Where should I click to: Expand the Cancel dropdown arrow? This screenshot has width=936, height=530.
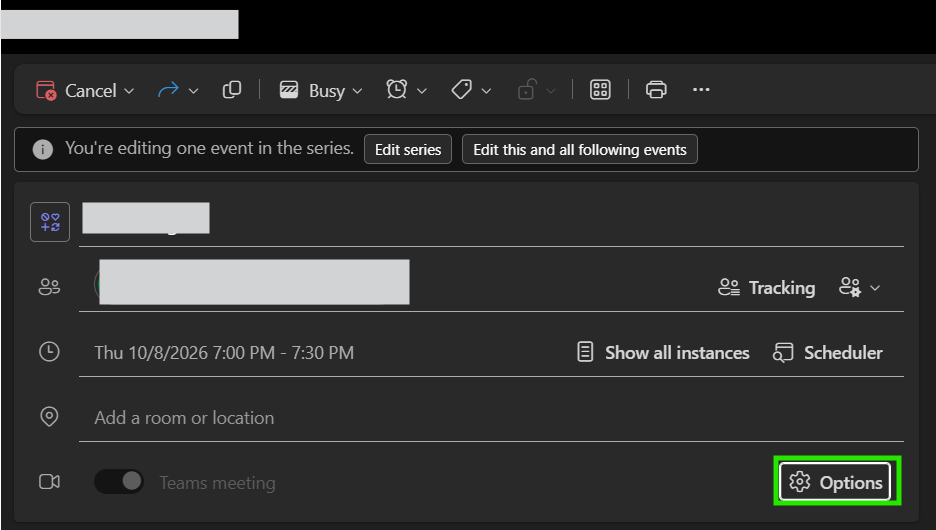coord(129,91)
